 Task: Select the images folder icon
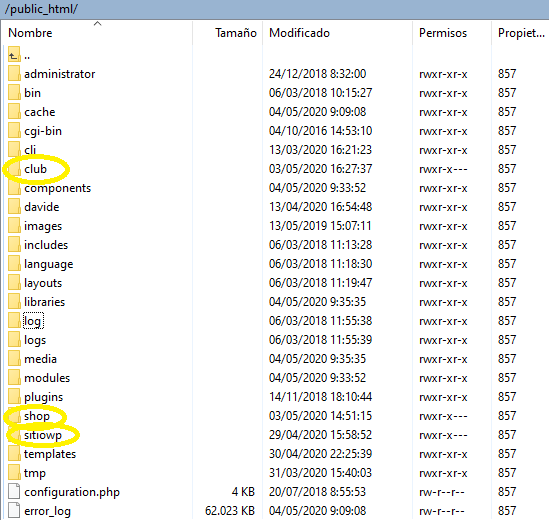[x=14, y=226]
